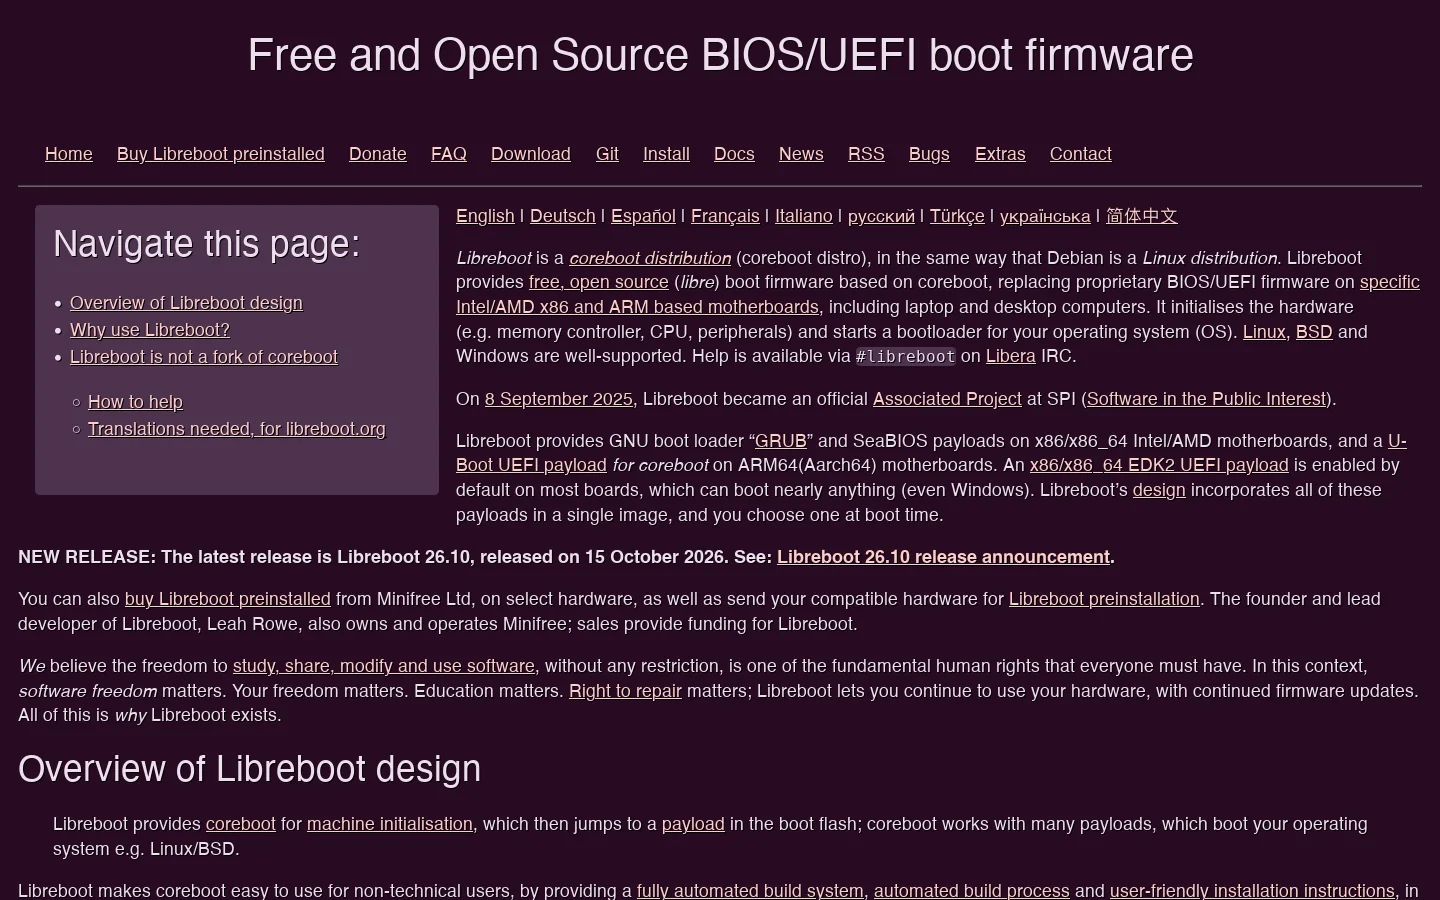Open the GRUB link
Image resolution: width=1440 pixels, height=900 pixels.
pos(780,441)
